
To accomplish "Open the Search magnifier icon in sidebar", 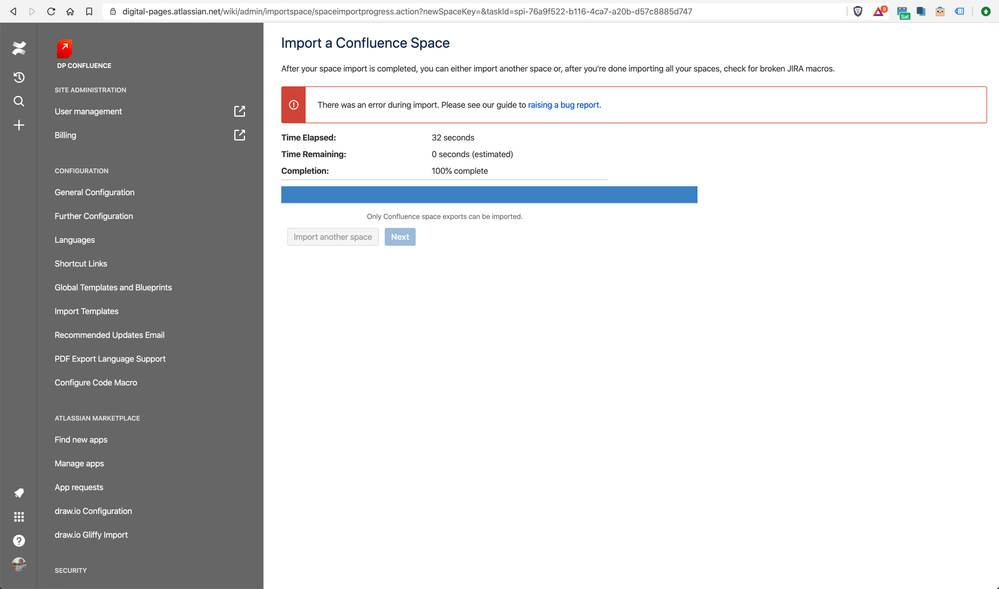I will tap(19, 101).
